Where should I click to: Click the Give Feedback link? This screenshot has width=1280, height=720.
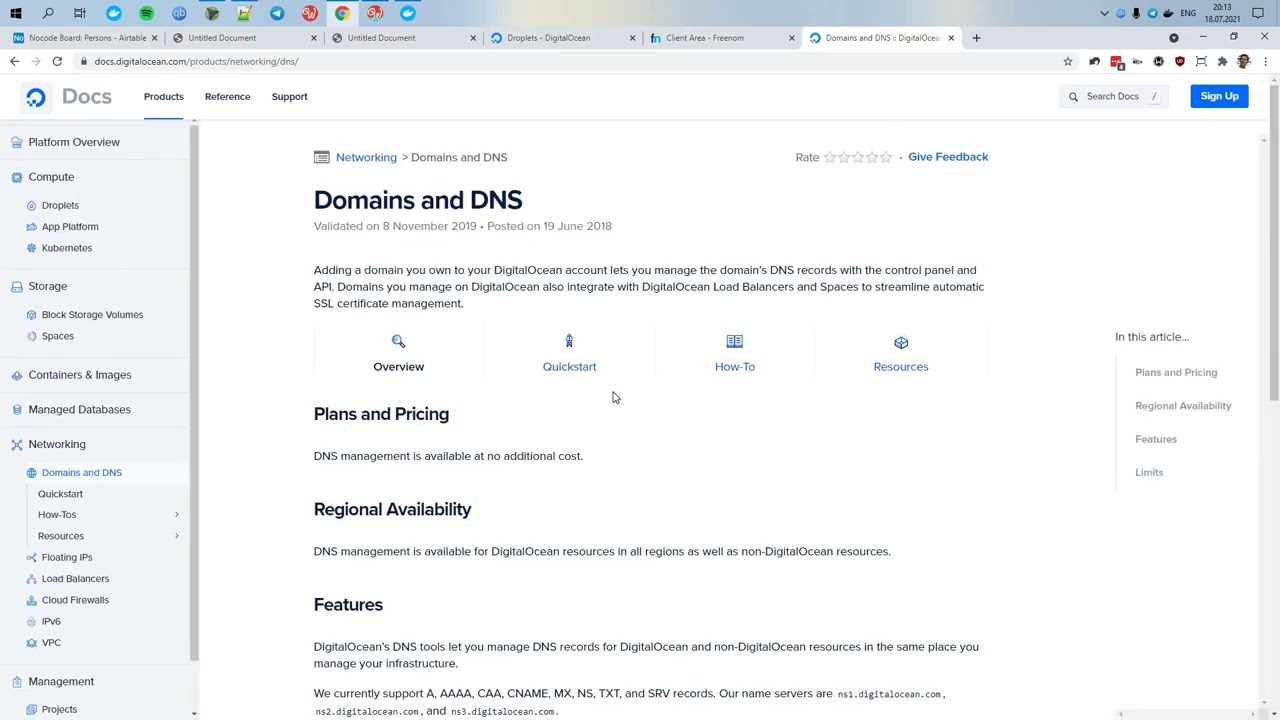click(x=948, y=157)
